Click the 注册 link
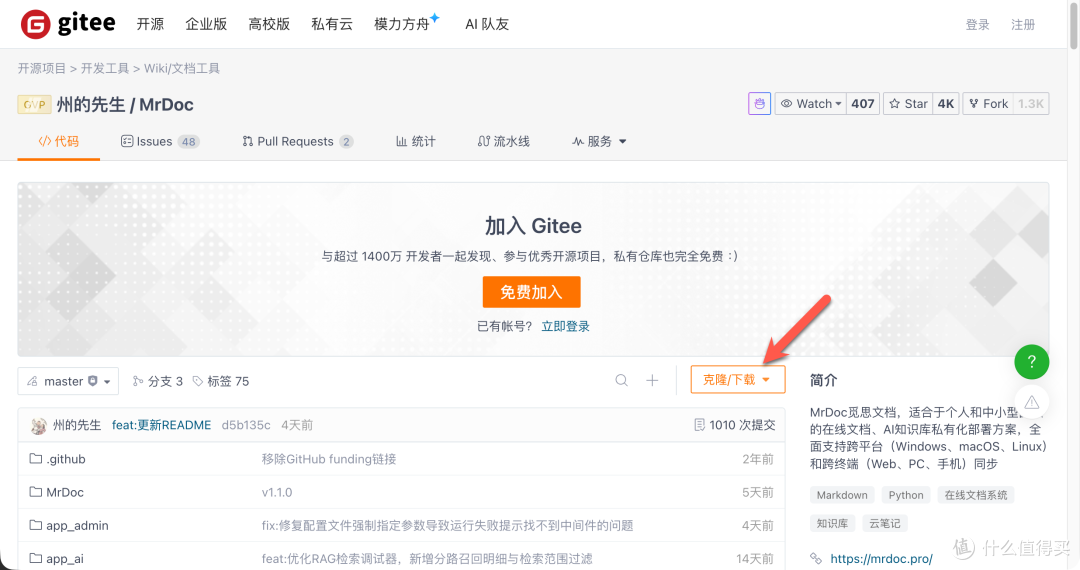 point(1023,25)
